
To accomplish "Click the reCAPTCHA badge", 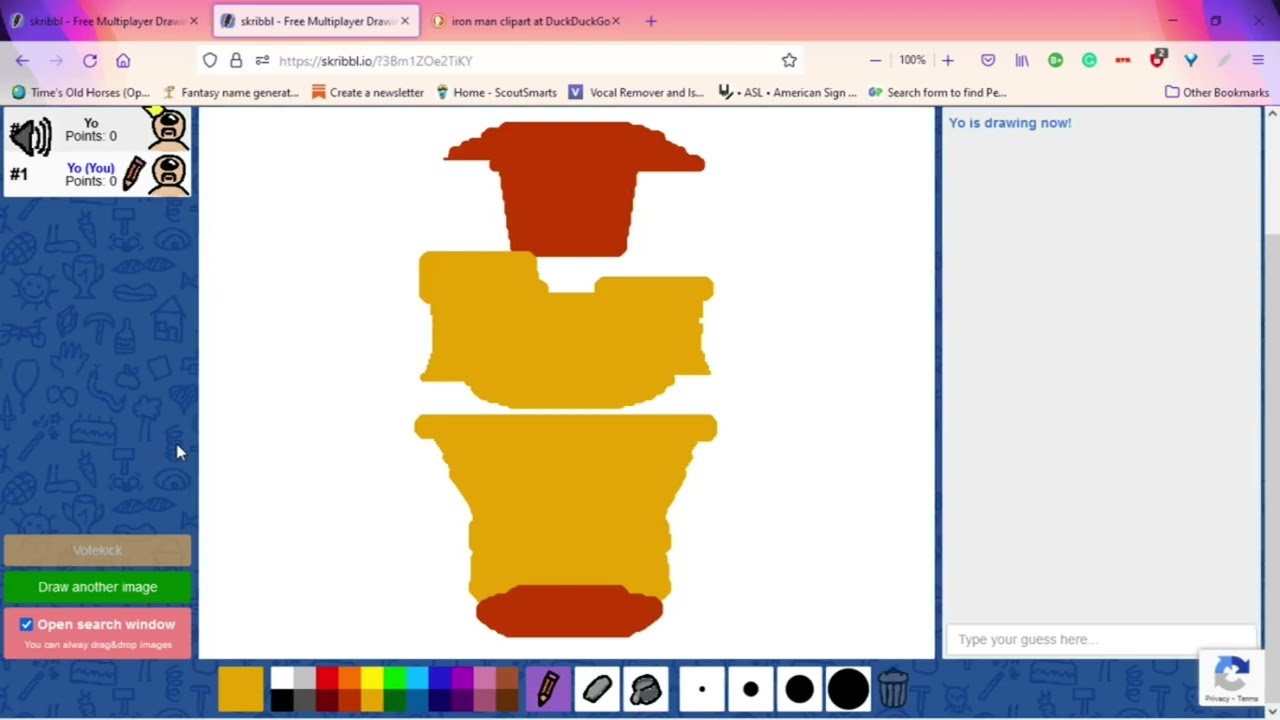I will (1232, 679).
